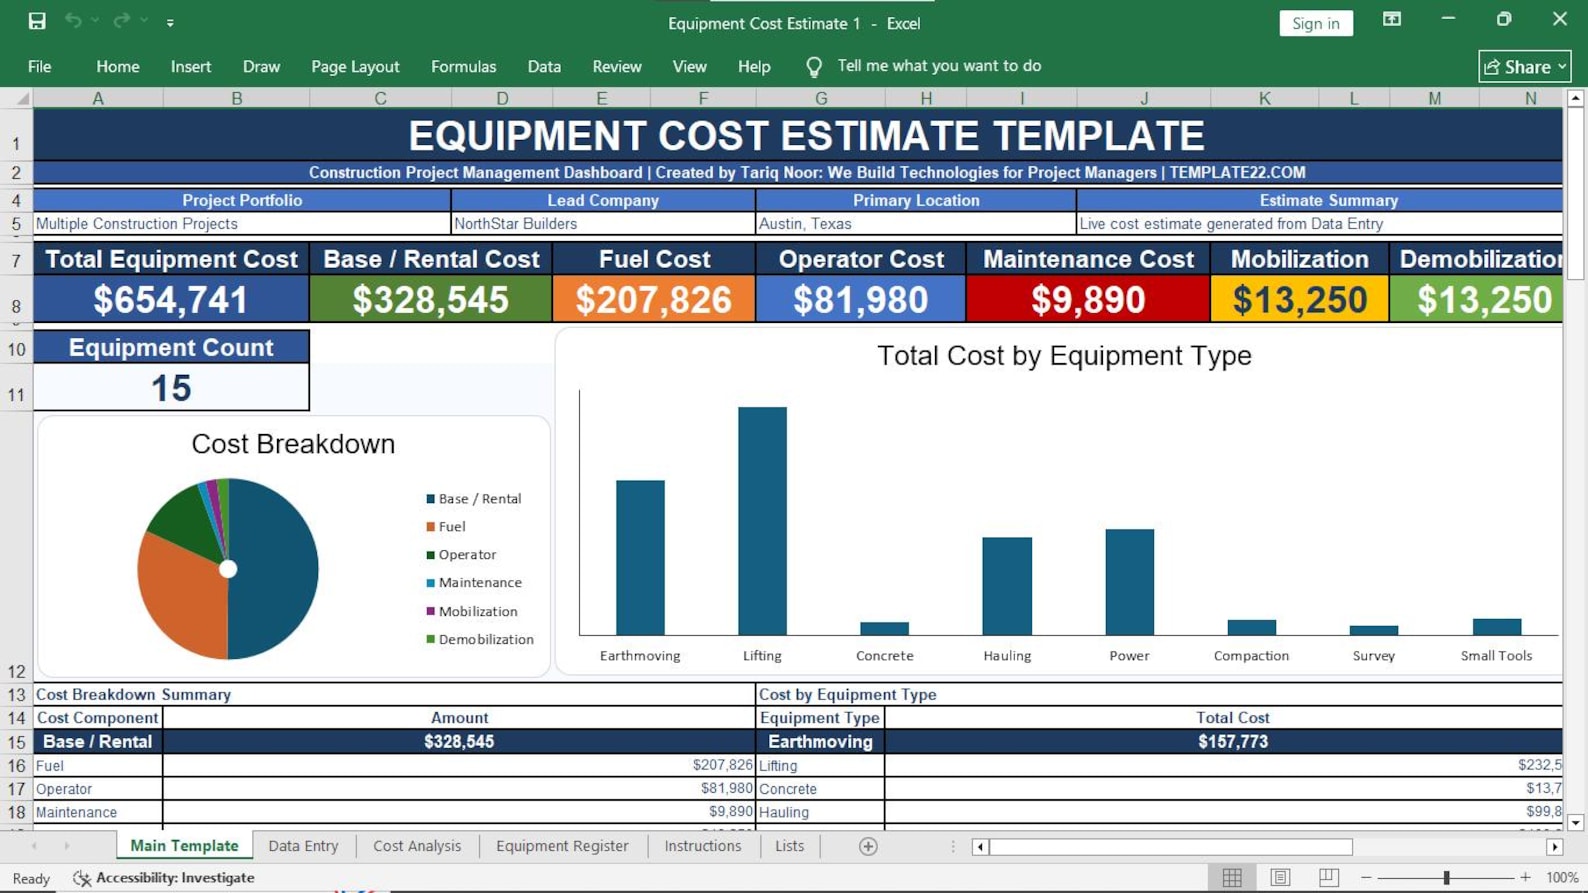Select column header J
Viewport: 1588px width, 893px height.
[x=1144, y=98]
